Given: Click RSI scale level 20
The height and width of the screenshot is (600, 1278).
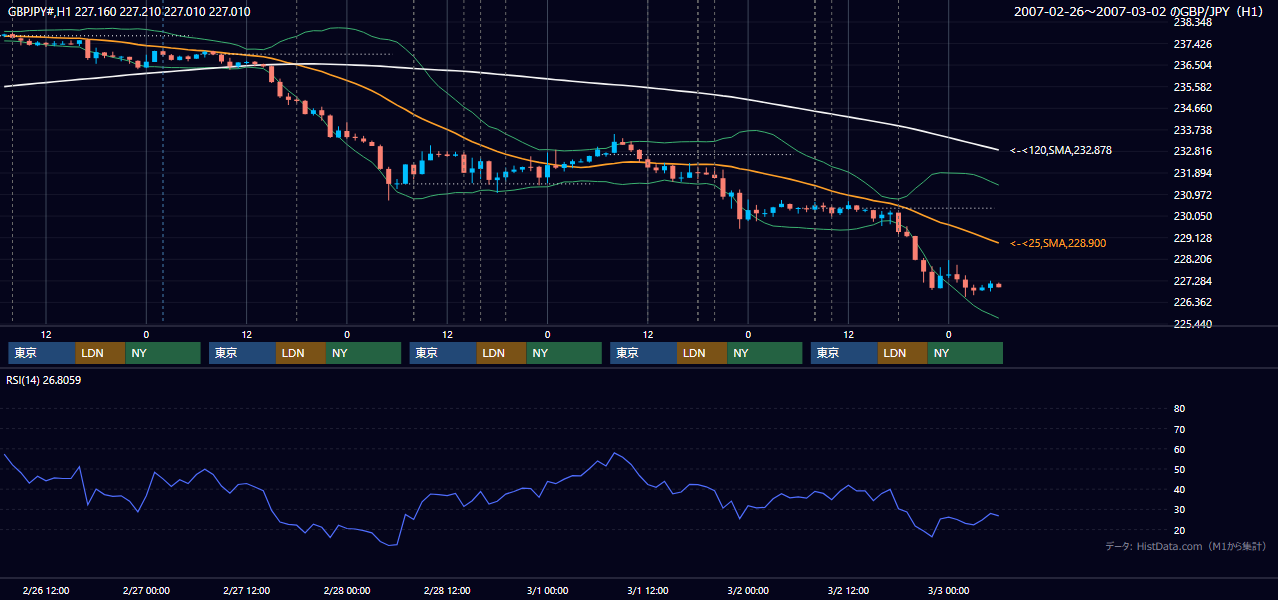Looking at the screenshot, I should tap(1179, 530).
